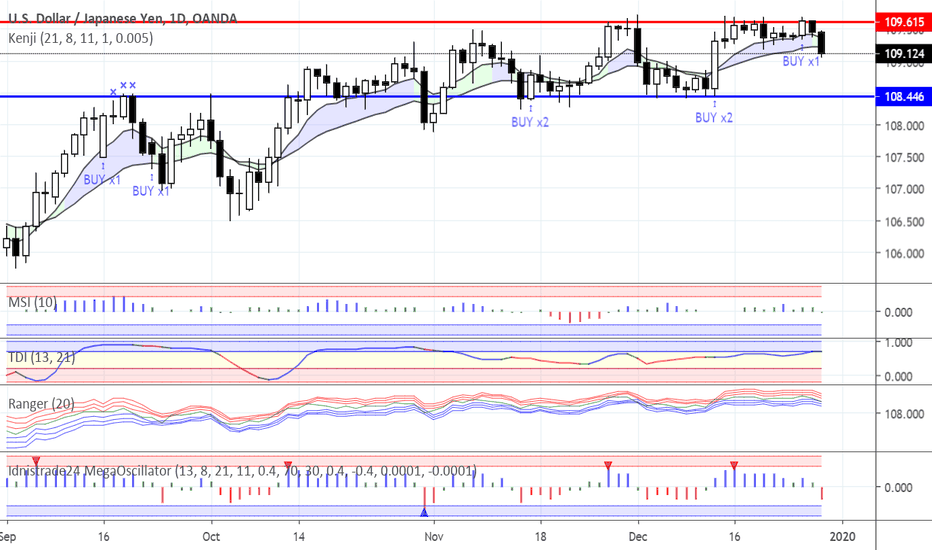Click the rightmost BUY x2 signal label
The width and height of the screenshot is (932, 550).
pyautogui.click(x=714, y=117)
